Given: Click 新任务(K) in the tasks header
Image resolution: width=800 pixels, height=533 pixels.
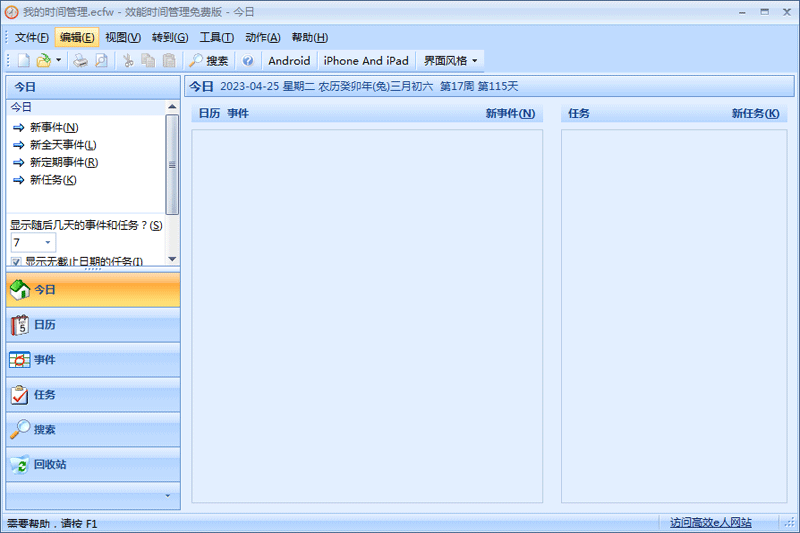Looking at the screenshot, I should [756, 113].
